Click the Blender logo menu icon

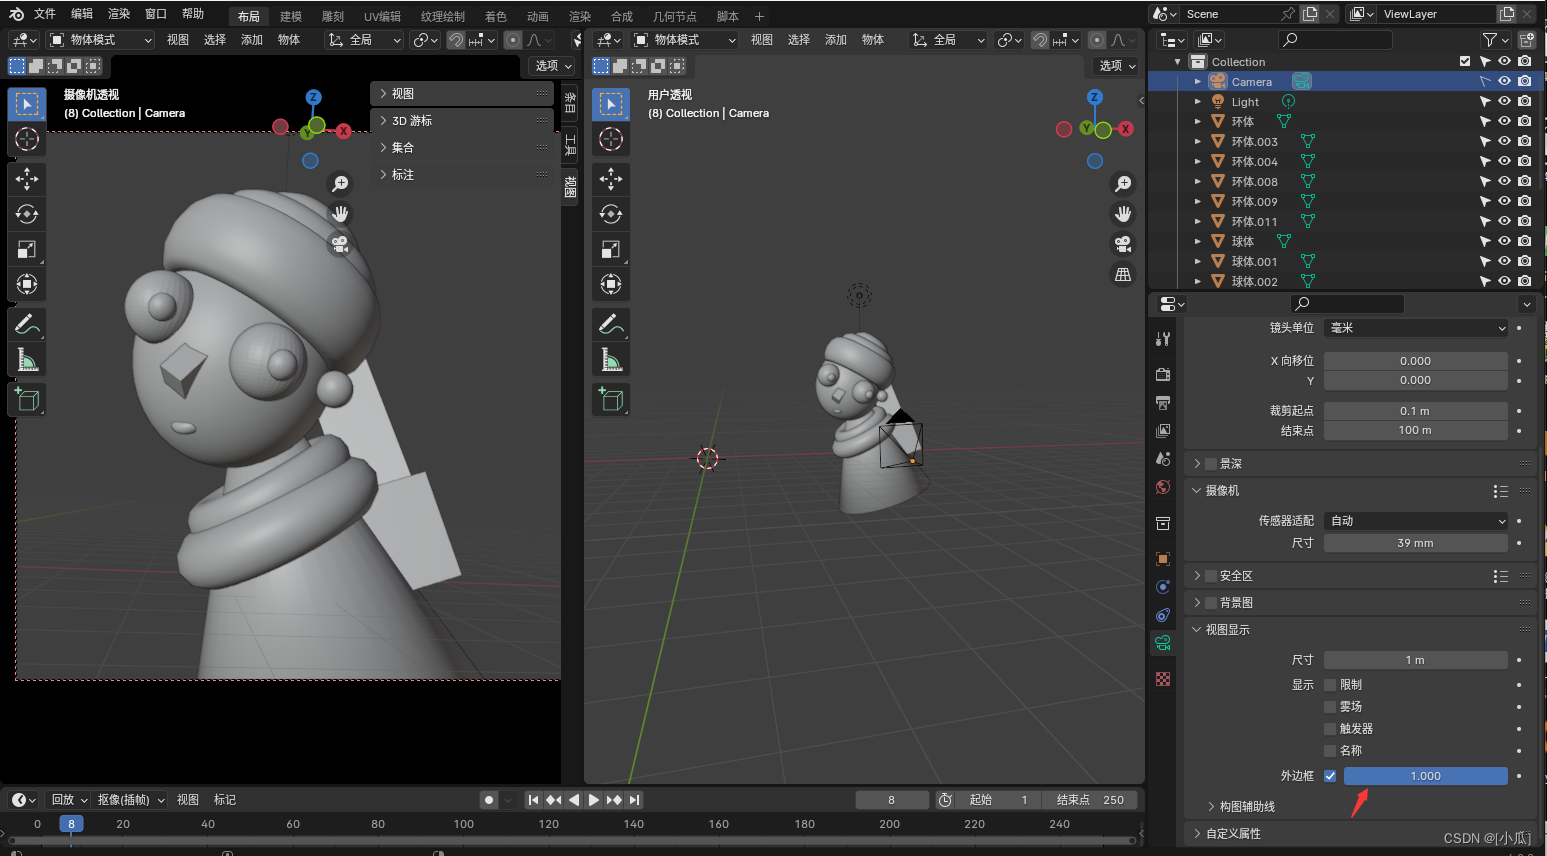[16, 14]
